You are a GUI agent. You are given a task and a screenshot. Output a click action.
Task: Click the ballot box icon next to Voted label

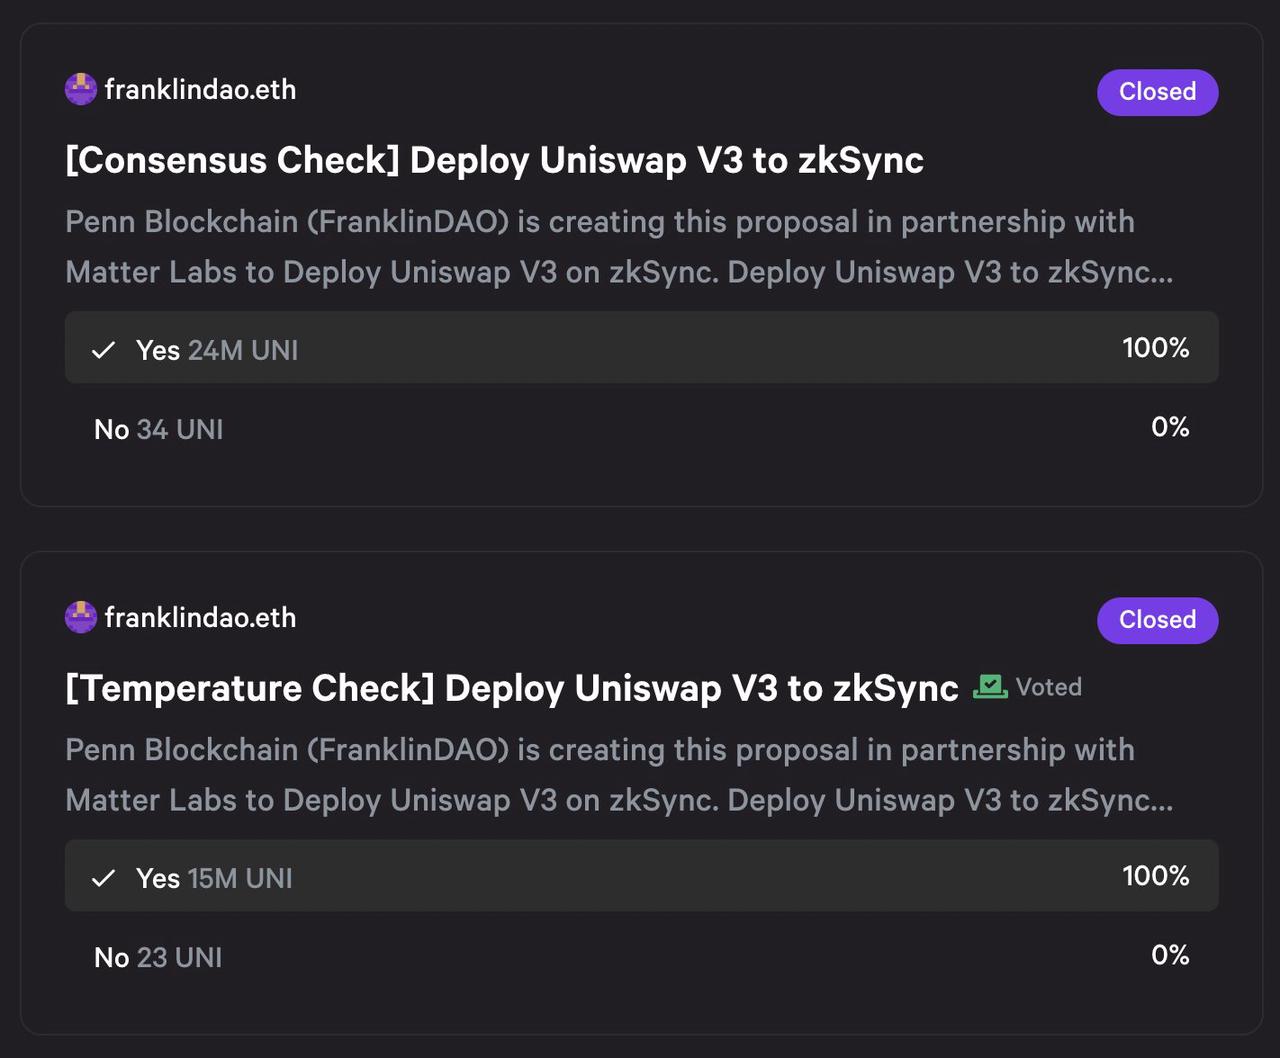(989, 686)
